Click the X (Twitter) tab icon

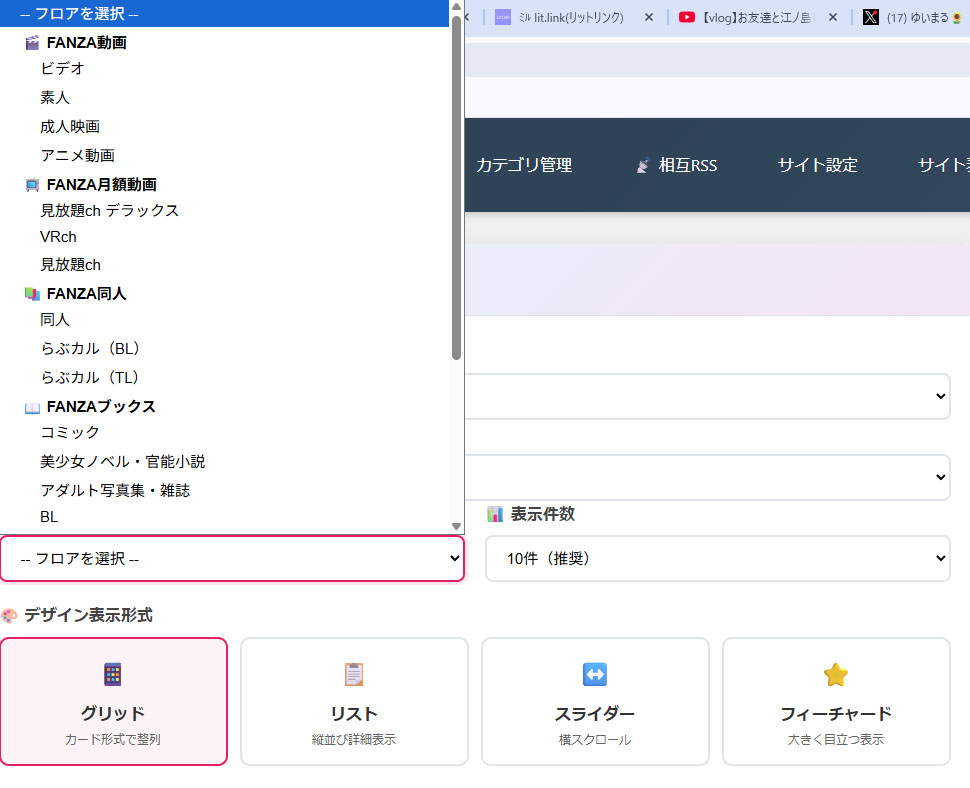pyautogui.click(x=871, y=17)
